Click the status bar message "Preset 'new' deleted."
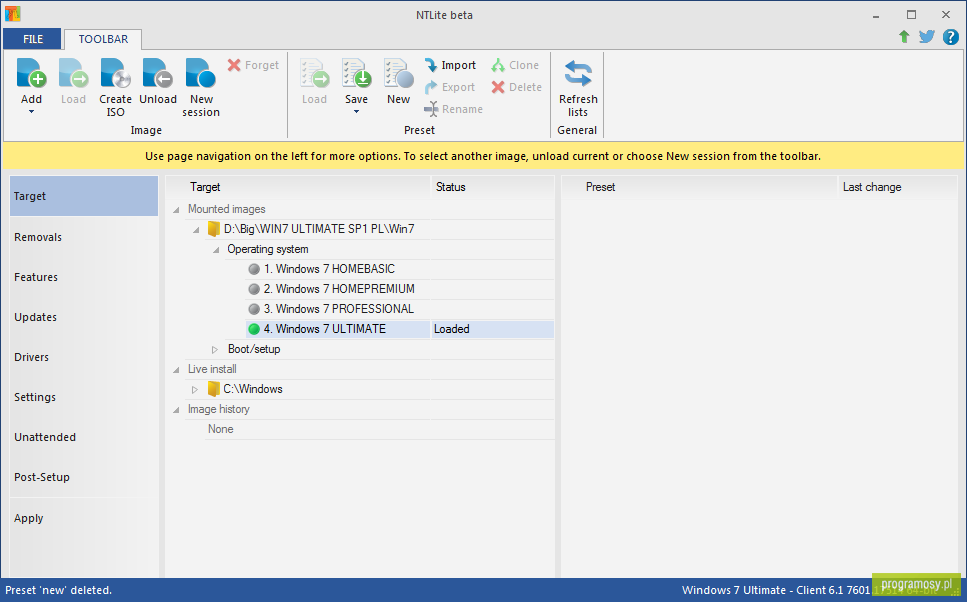 click(x=59, y=590)
